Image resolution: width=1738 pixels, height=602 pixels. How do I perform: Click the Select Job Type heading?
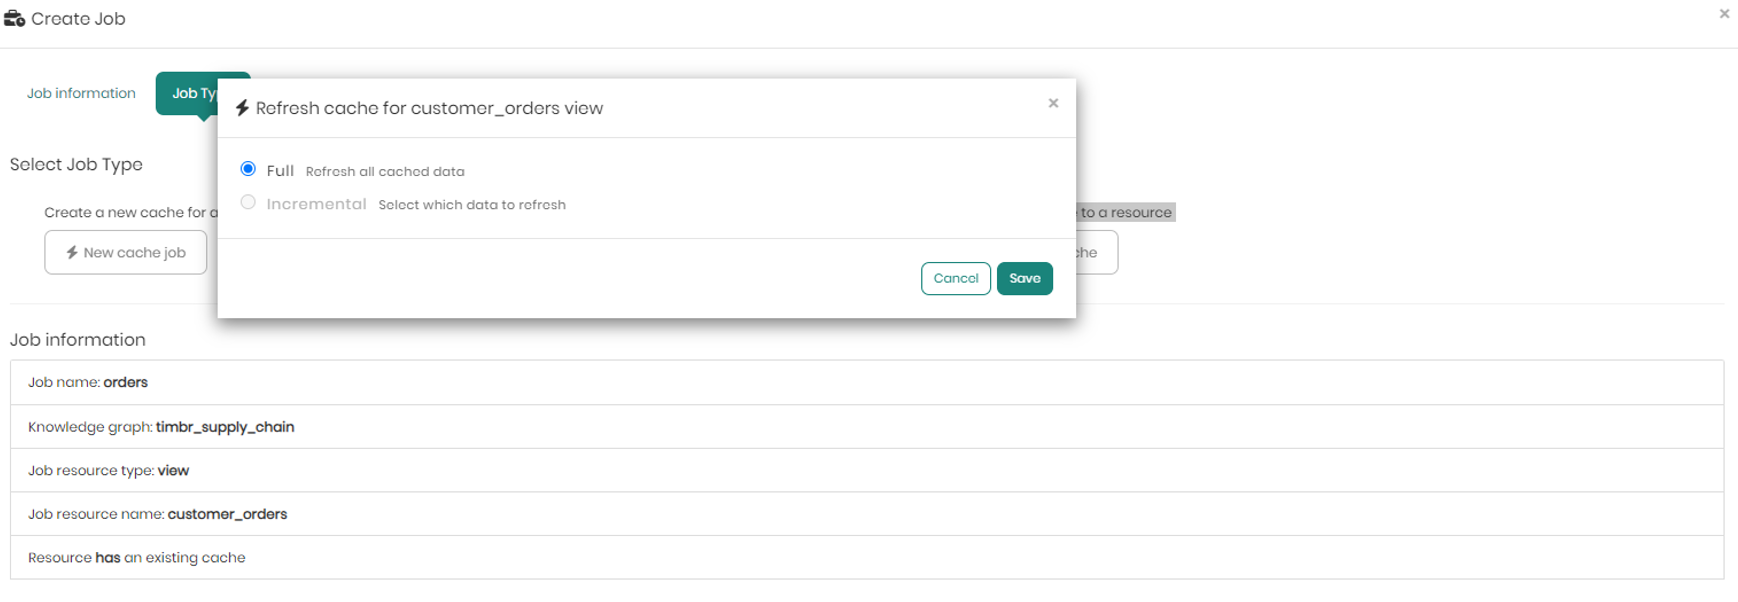coord(76,164)
